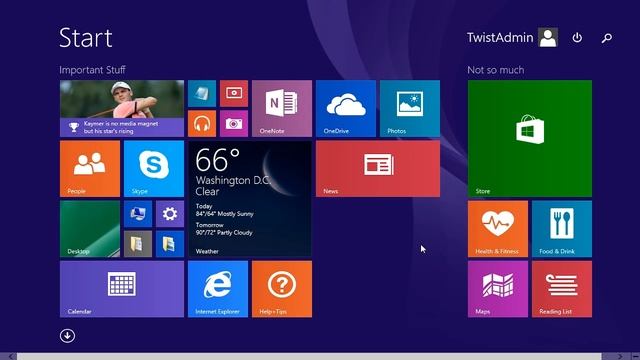Open the gray folder tile

click(x=138, y=244)
